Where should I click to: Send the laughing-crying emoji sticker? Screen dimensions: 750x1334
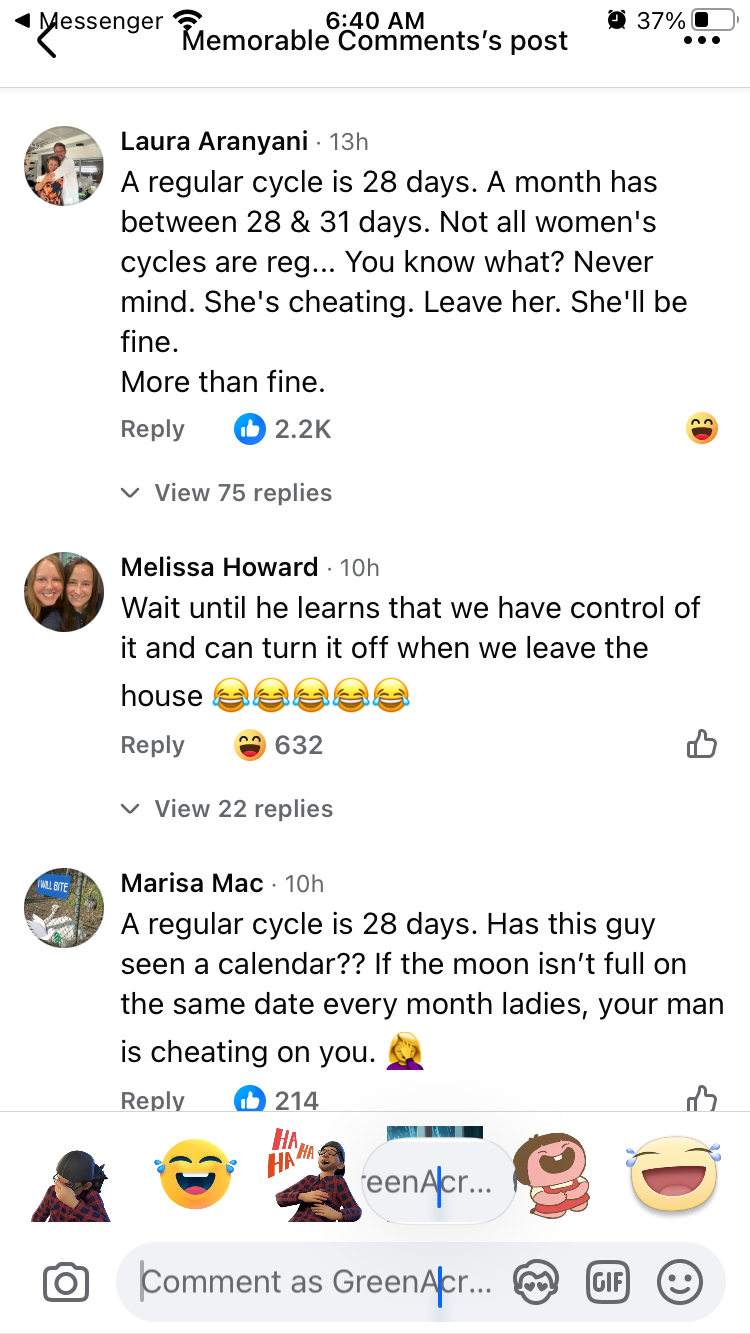click(x=196, y=1174)
